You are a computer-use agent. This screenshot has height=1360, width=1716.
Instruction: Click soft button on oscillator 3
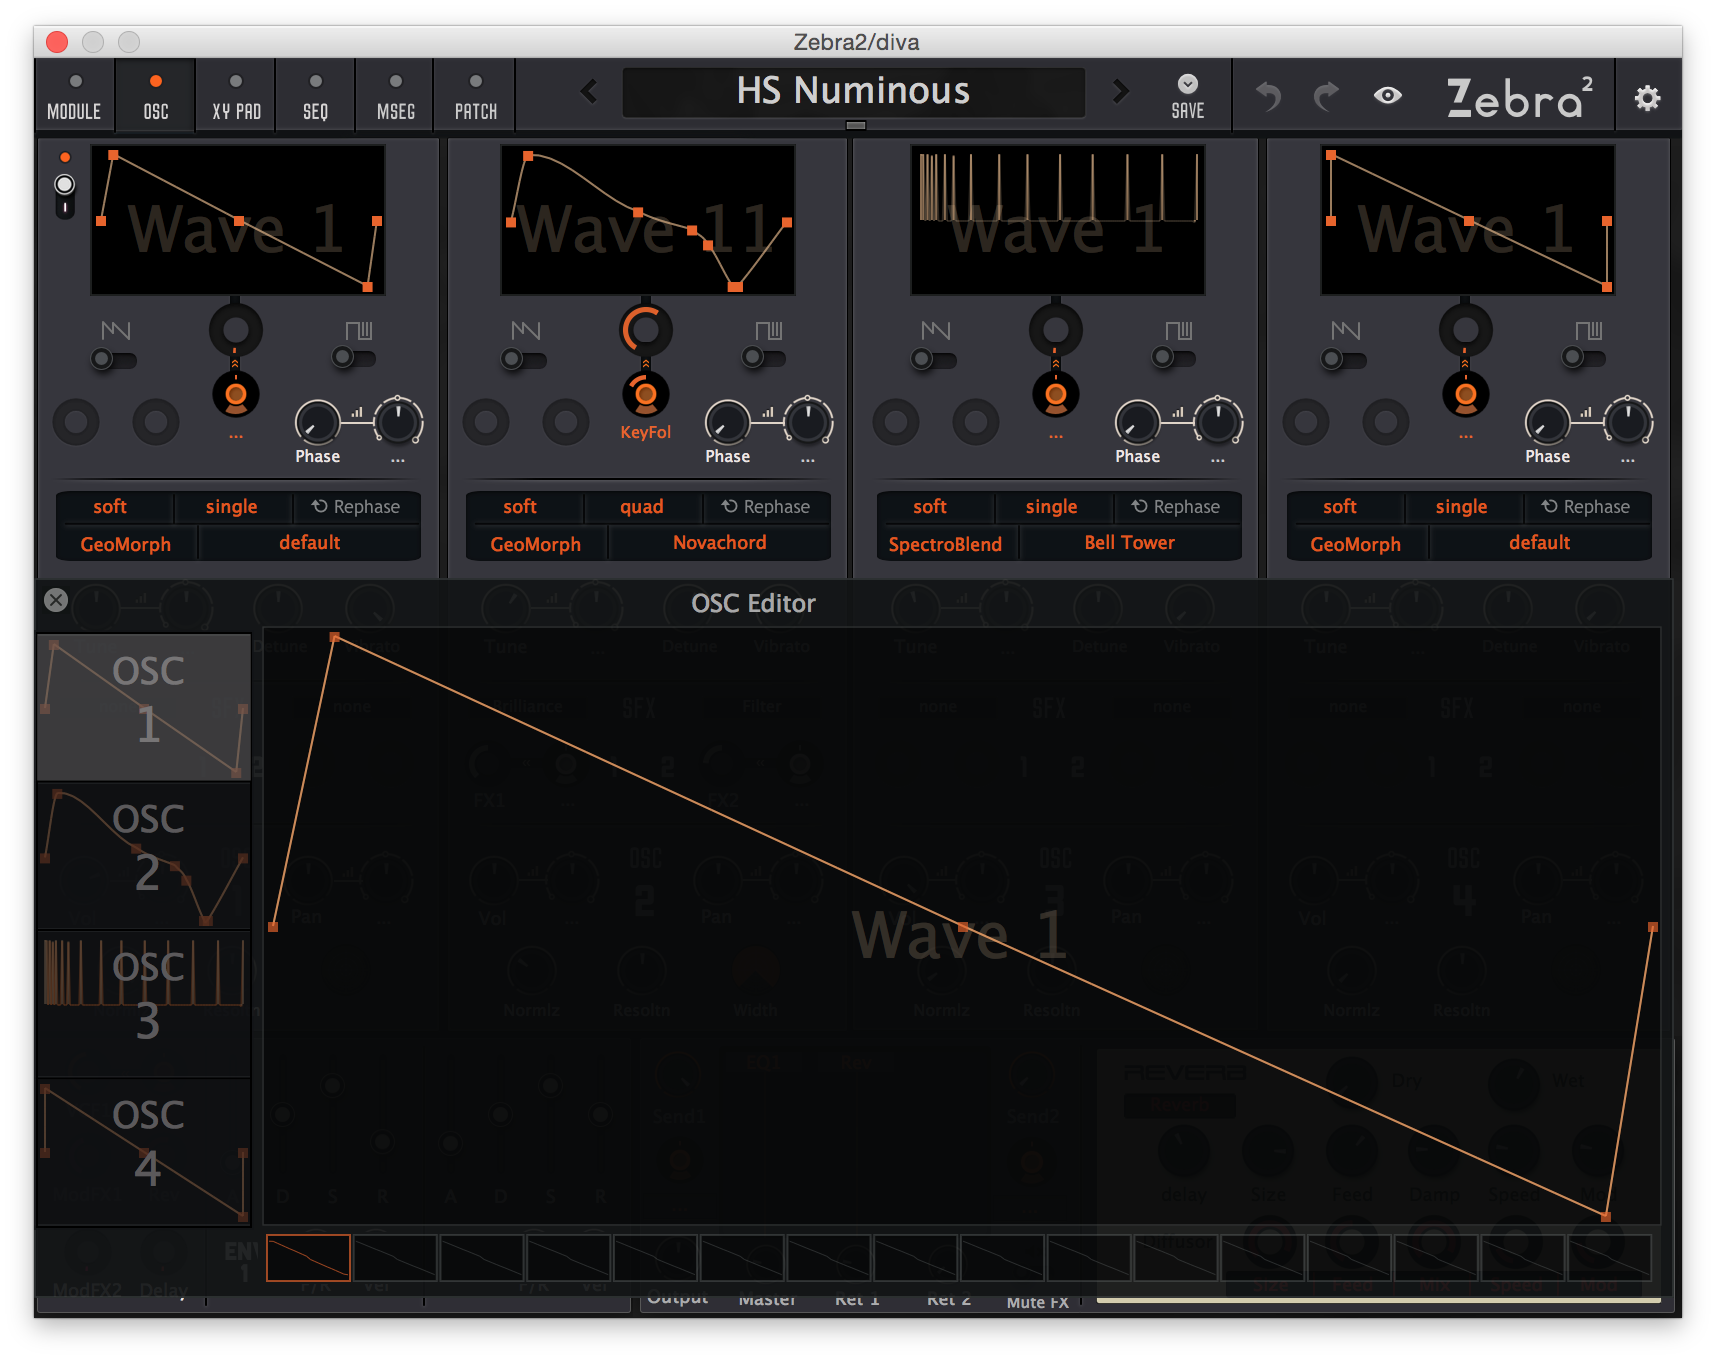click(930, 507)
